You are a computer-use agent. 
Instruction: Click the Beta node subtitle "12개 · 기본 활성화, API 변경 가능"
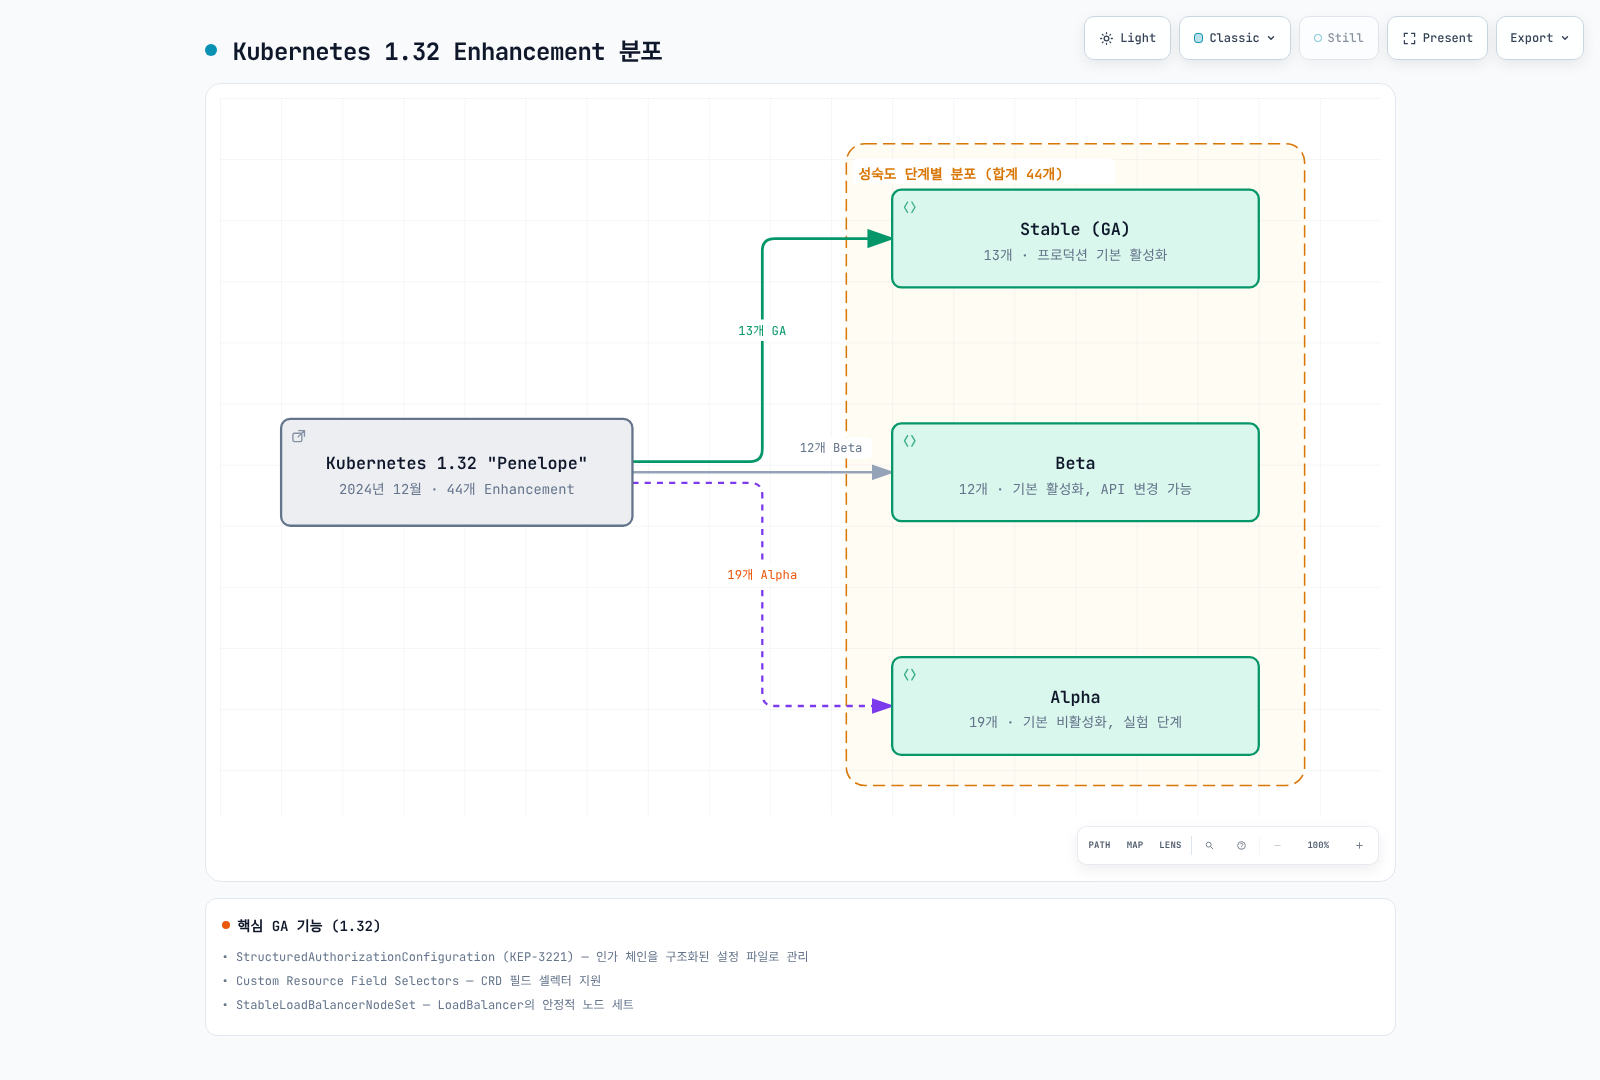[x=1075, y=489]
